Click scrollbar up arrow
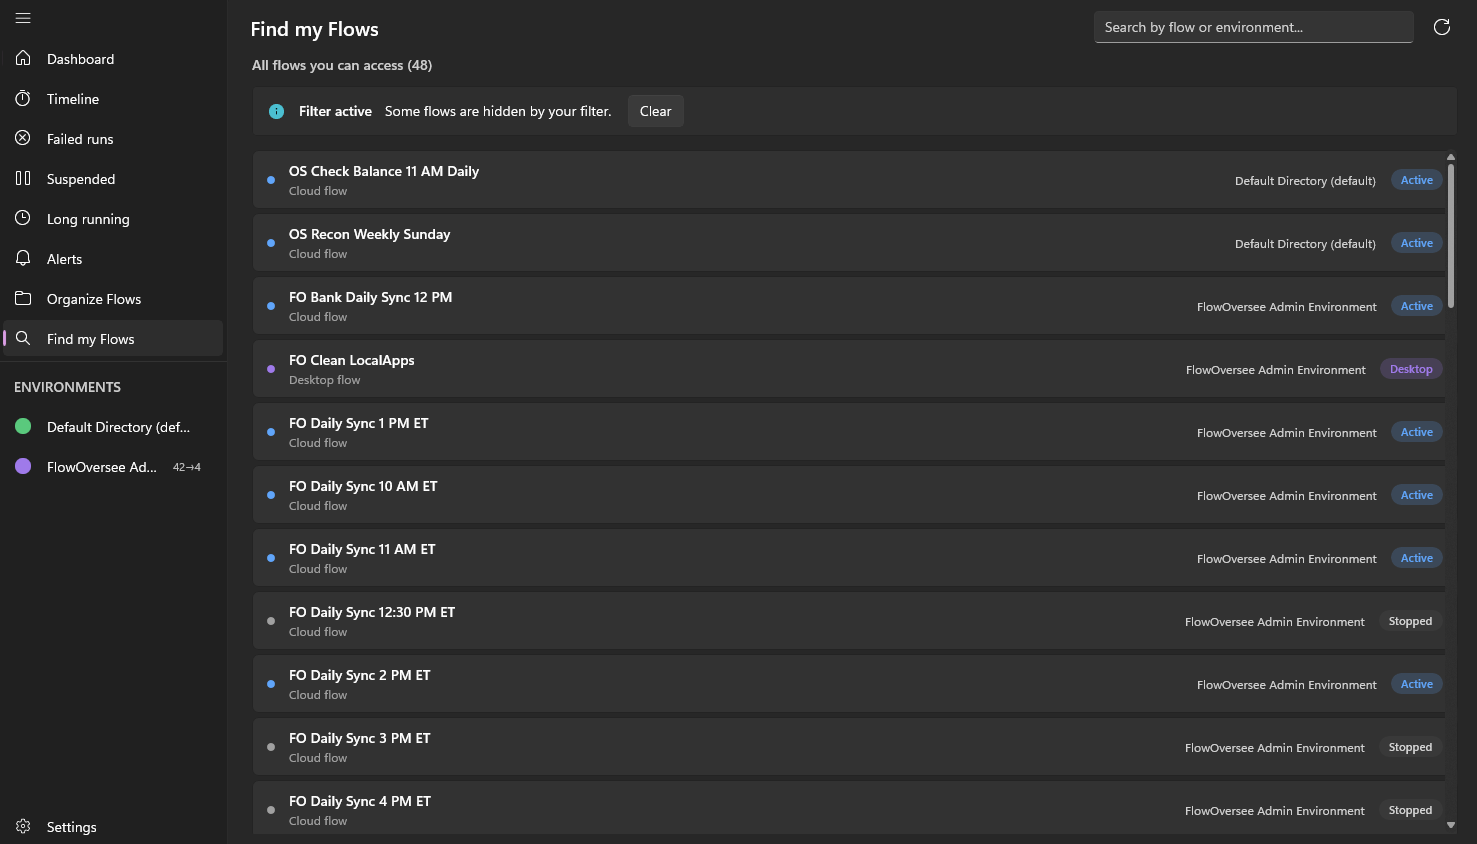The height and width of the screenshot is (844, 1477). (1450, 157)
